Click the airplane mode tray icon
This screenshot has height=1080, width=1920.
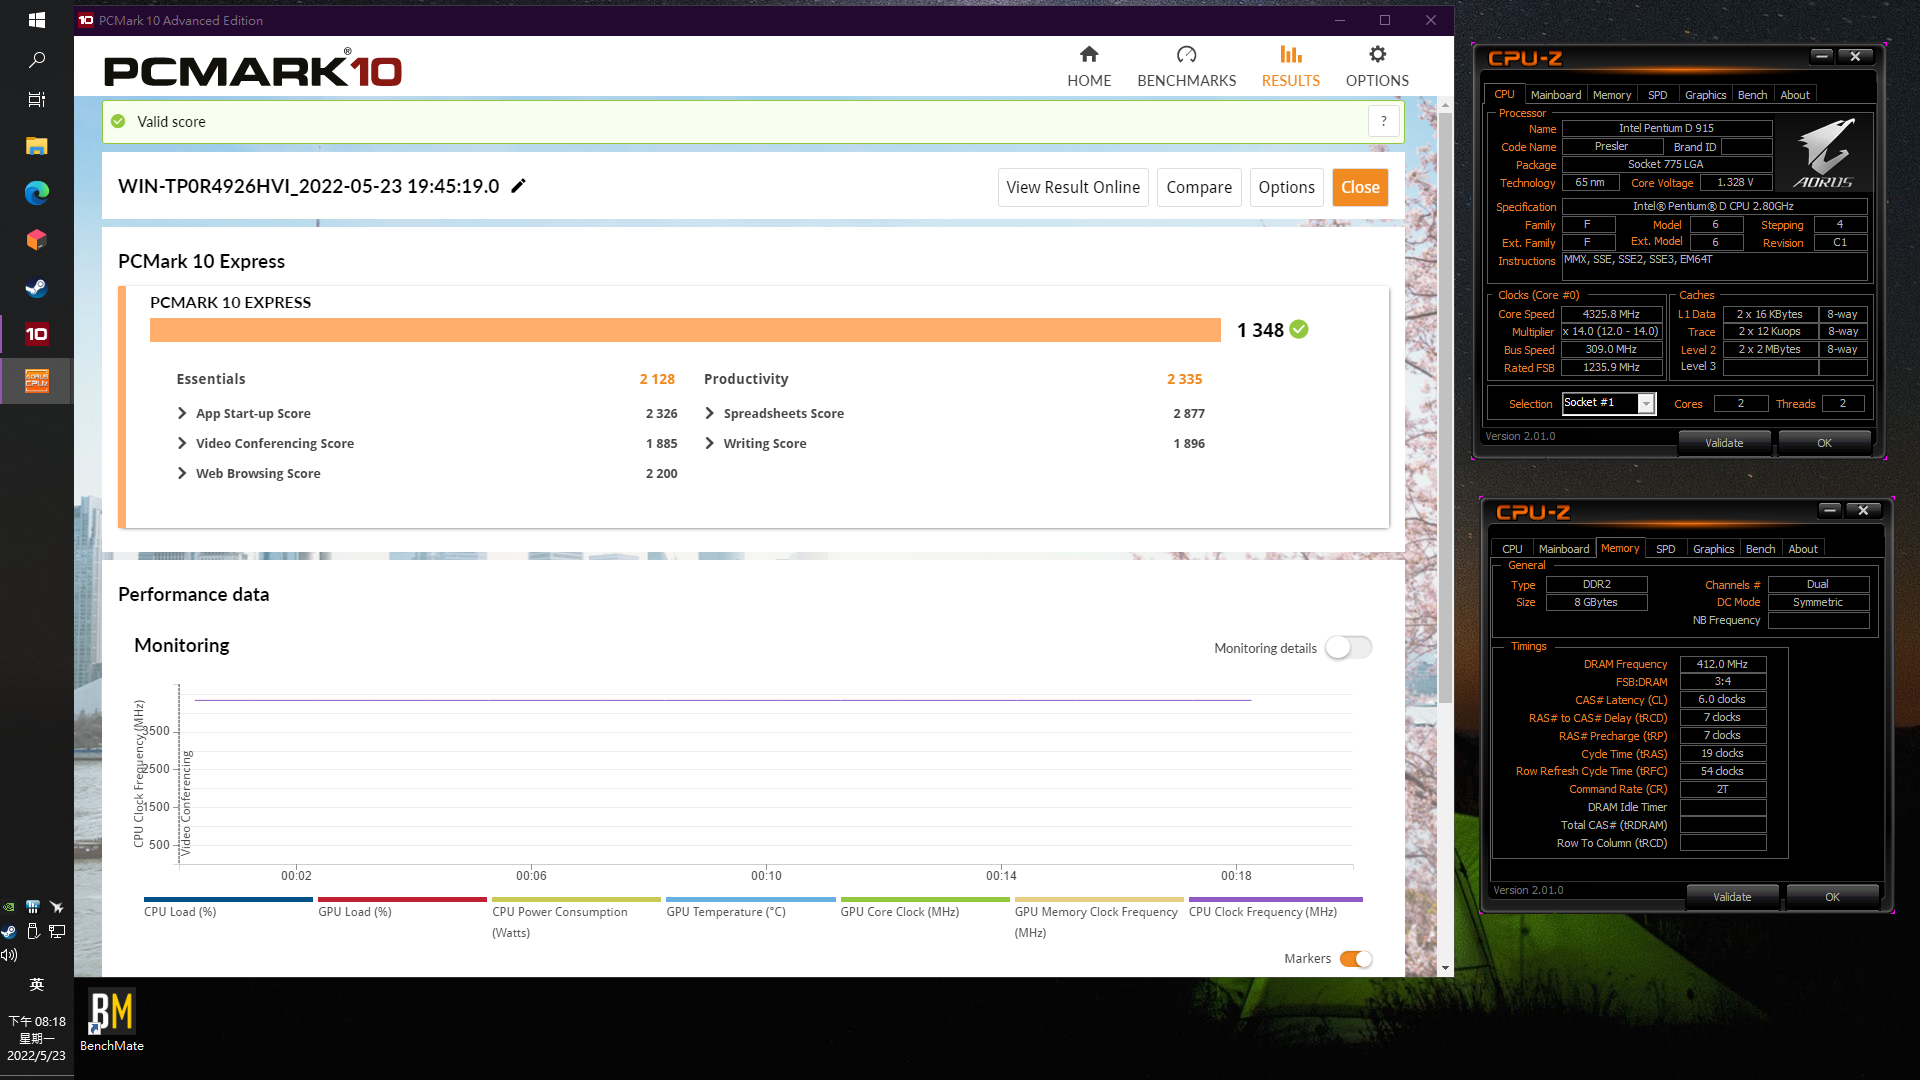[x=57, y=907]
